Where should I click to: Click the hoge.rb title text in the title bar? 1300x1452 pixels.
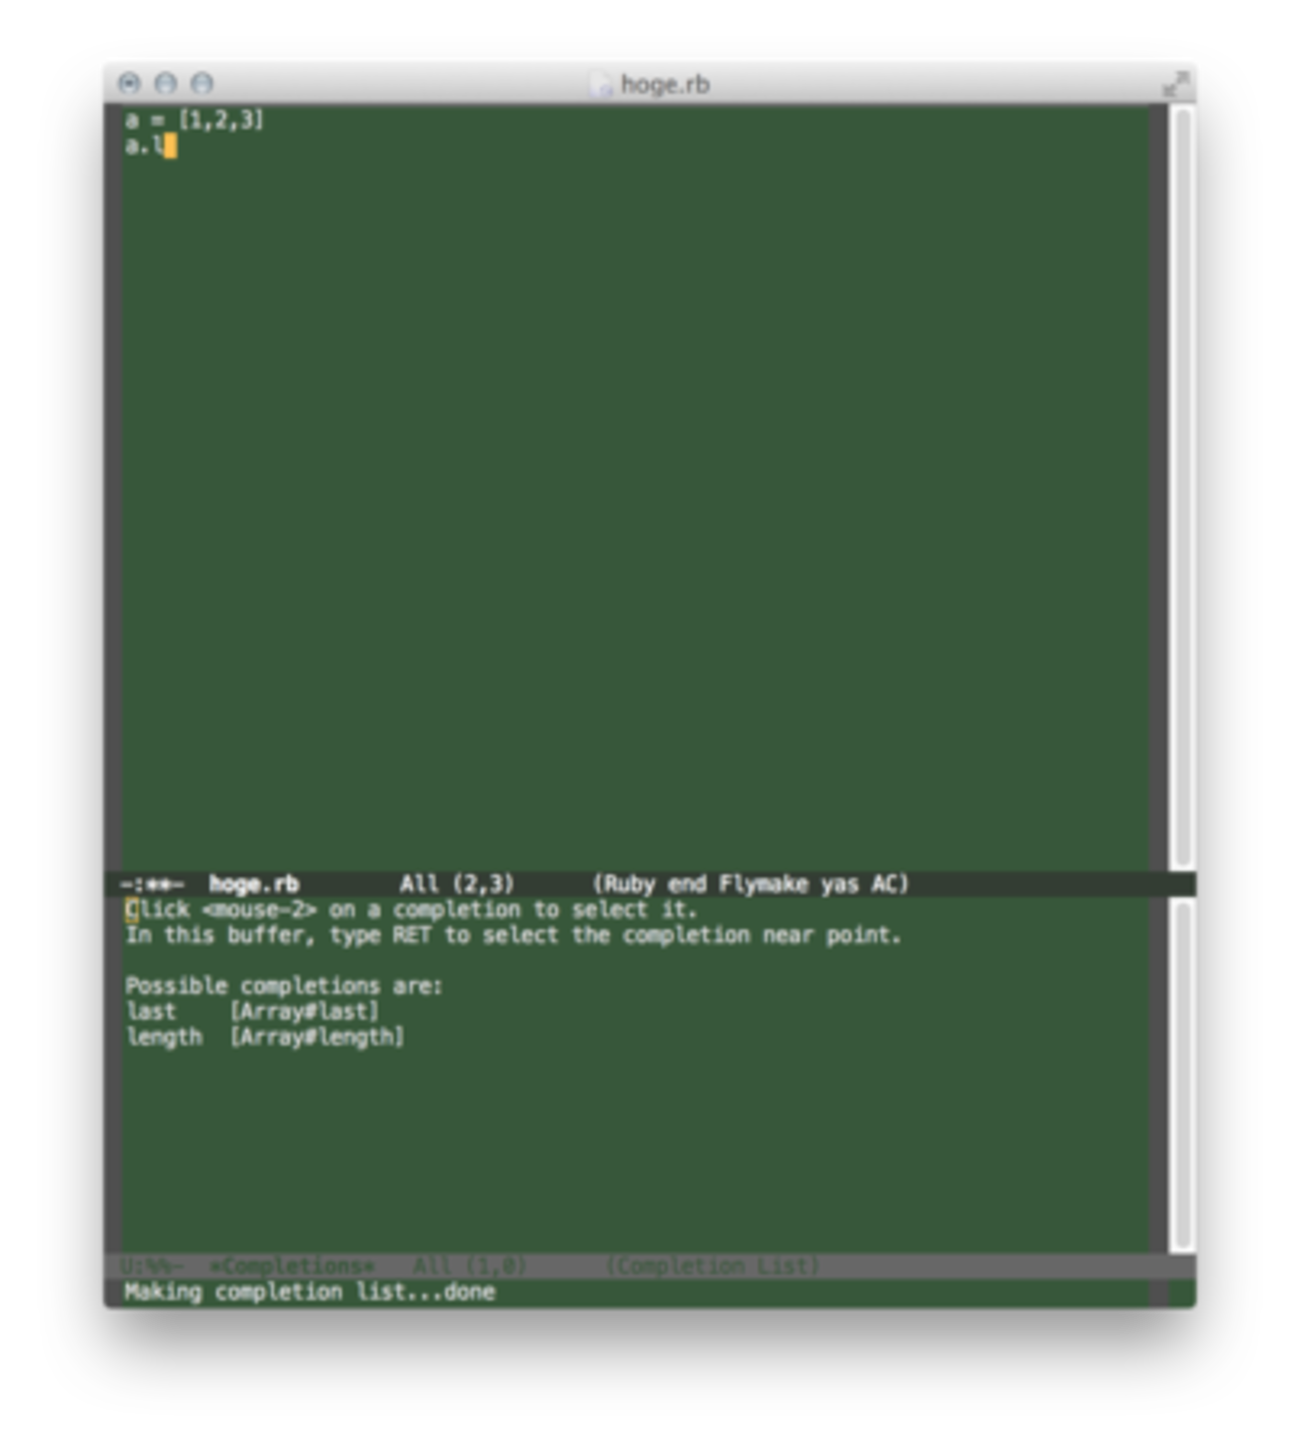pos(665,85)
